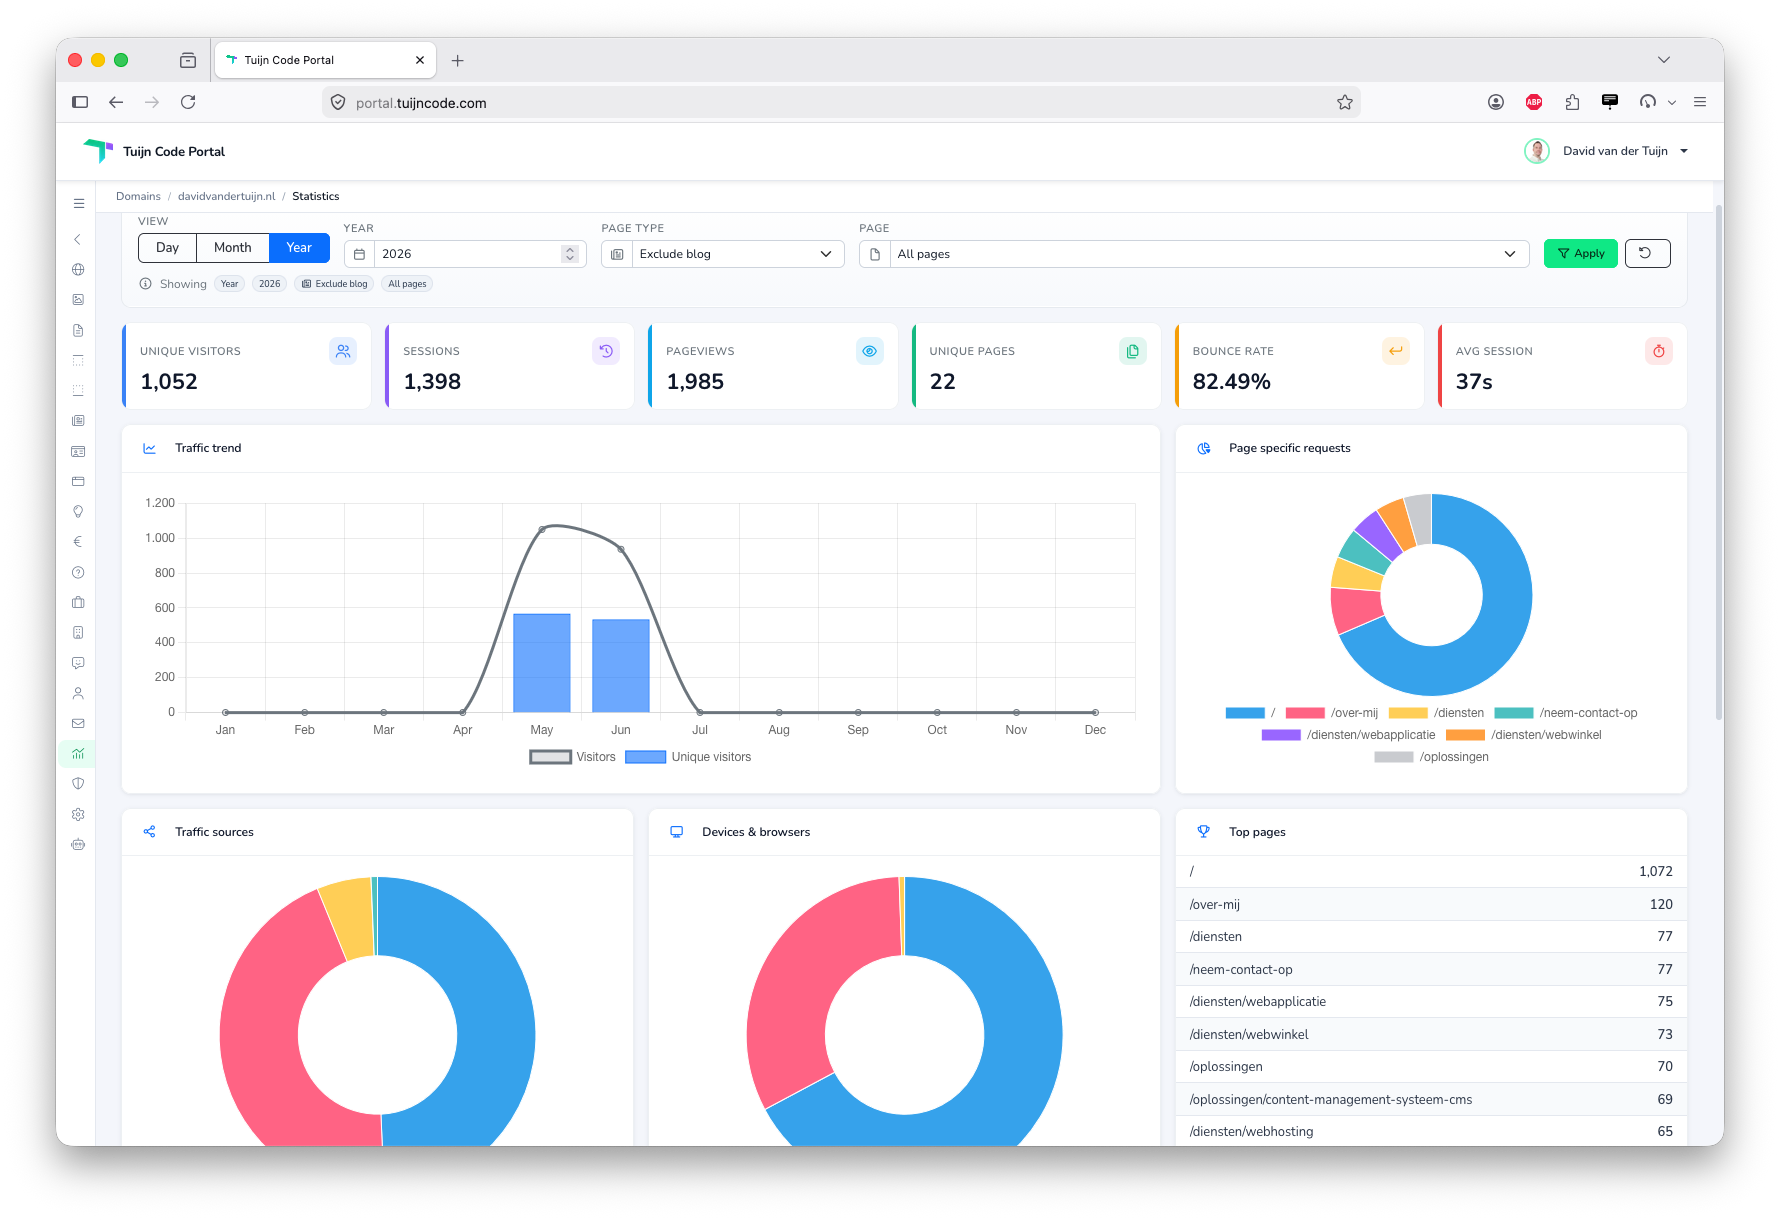This screenshot has width=1780, height=1220.
Task: Click the globe icon in left sidebar
Action: click(78, 269)
